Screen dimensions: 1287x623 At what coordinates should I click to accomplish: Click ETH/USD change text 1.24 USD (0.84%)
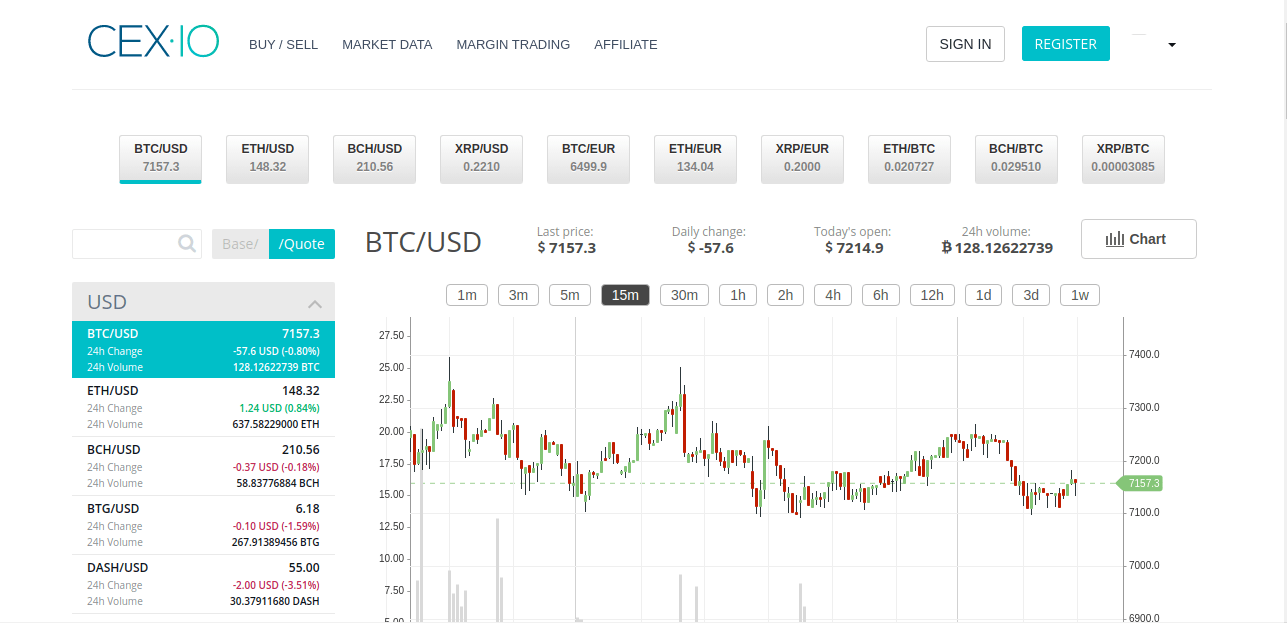tap(280, 408)
